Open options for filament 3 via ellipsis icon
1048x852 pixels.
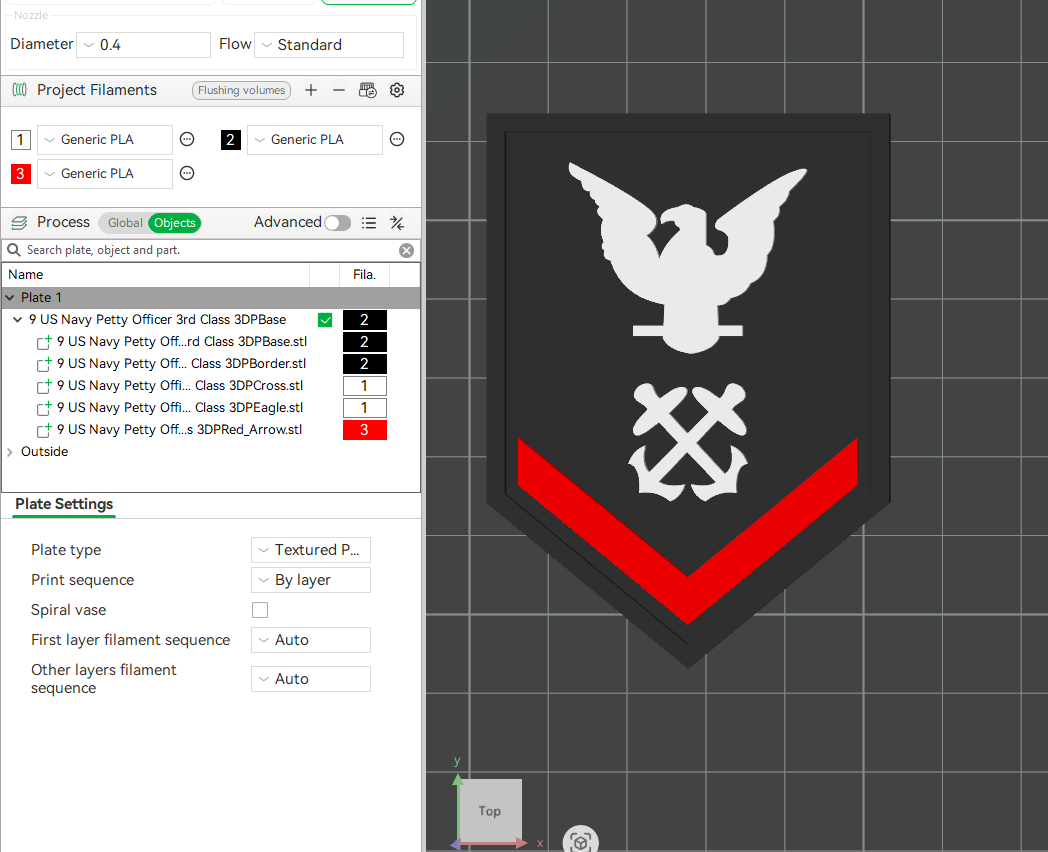click(187, 173)
